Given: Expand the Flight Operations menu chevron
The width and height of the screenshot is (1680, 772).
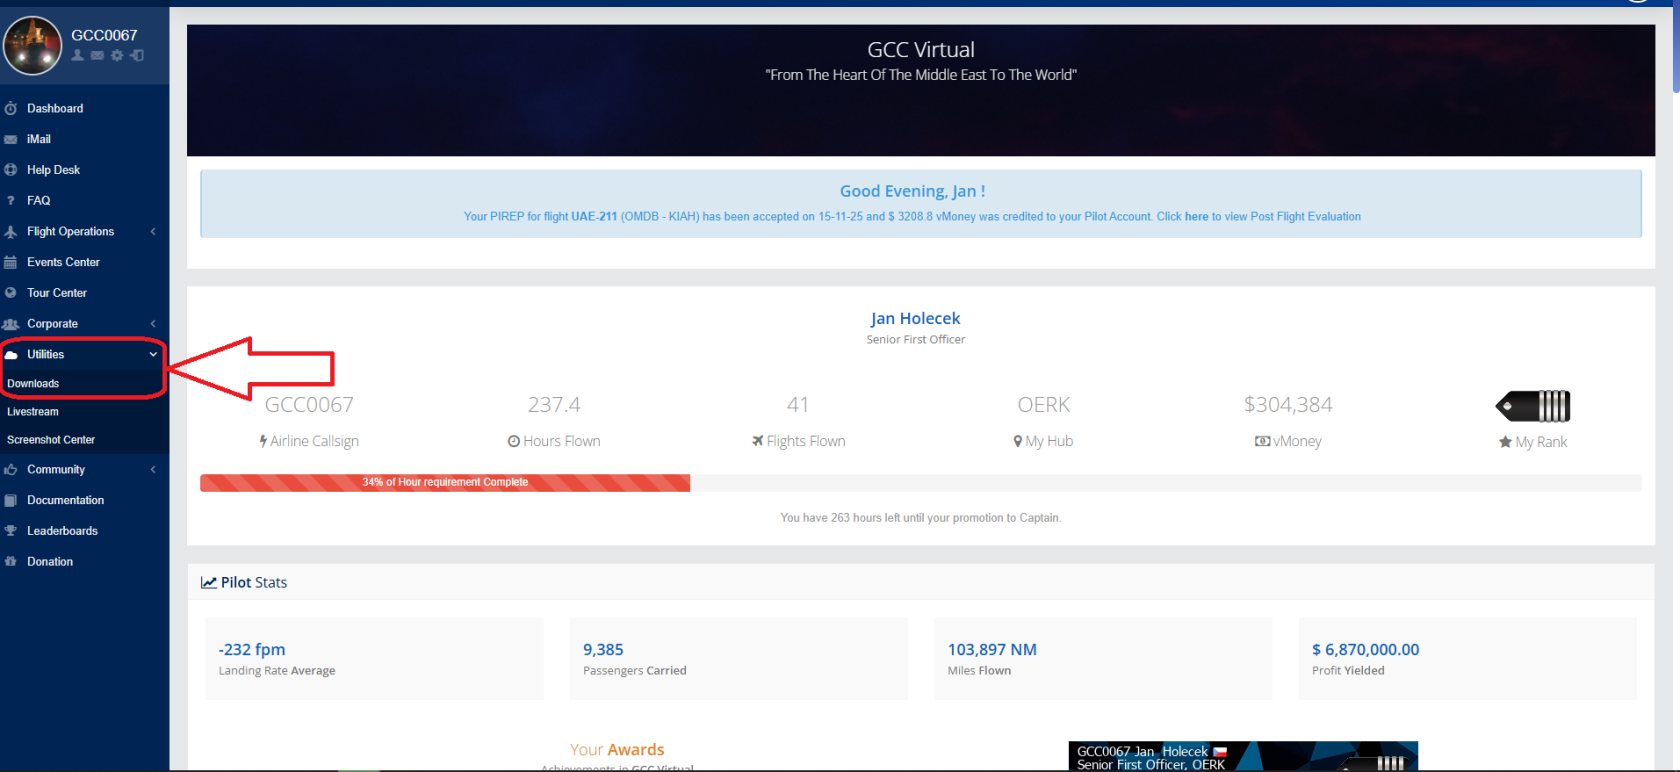Looking at the screenshot, I should [153, 231].
